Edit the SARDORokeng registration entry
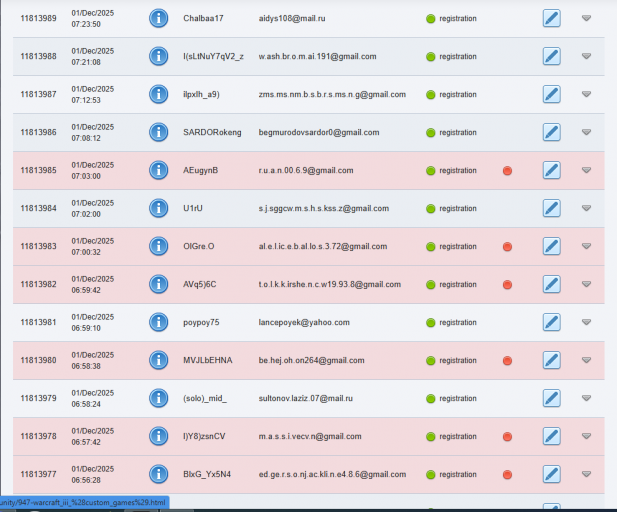The image size is (617, 512). pos(552,132)
